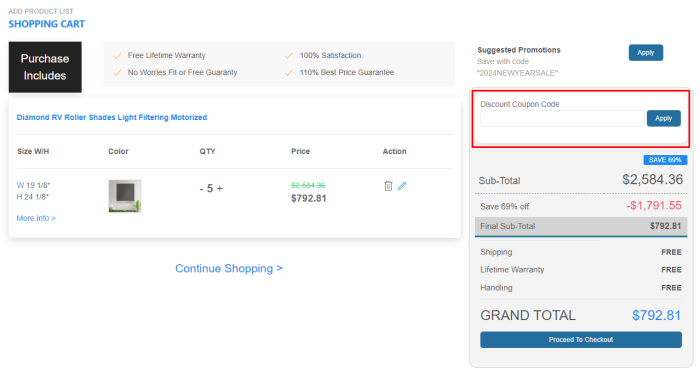
Task: Apply the suggested 2024NEWYEARSALE promotion
Action: [646, 53]
